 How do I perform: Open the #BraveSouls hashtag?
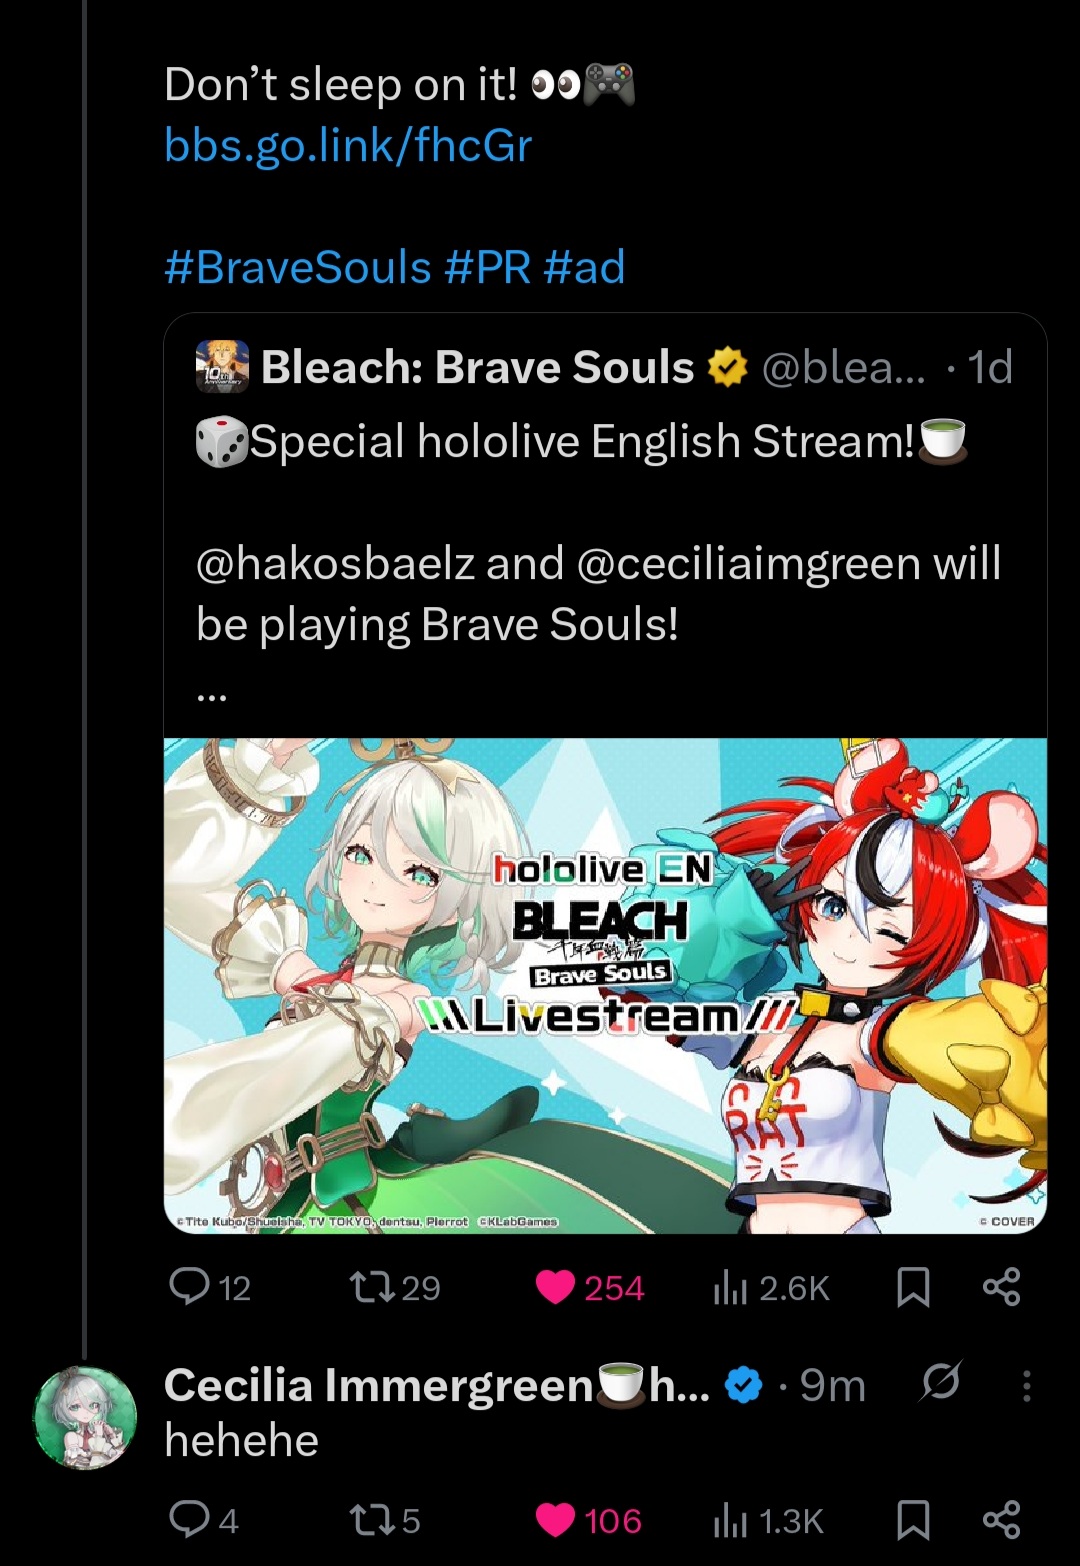coord(298,267)
